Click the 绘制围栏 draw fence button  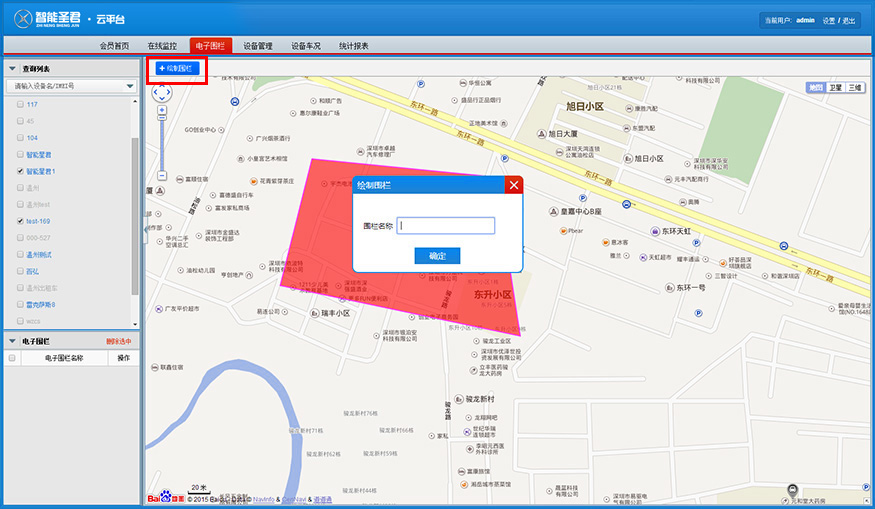click(x=178, y=68)
